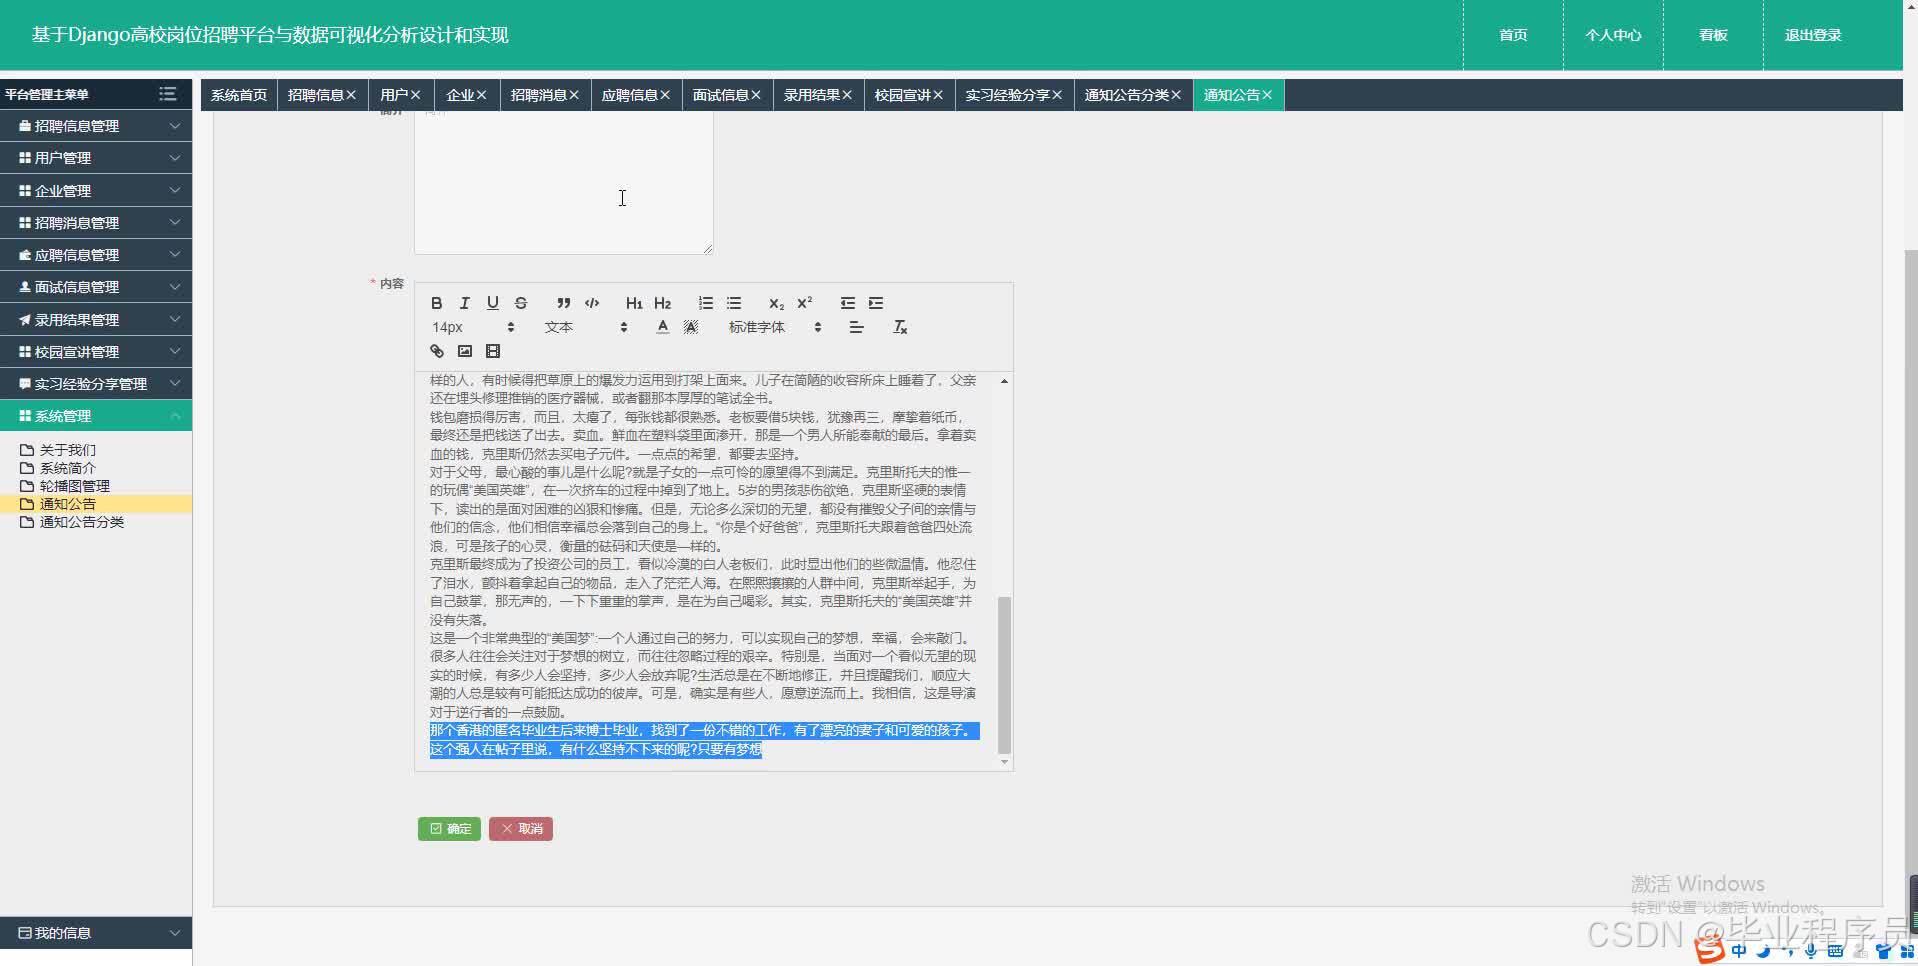Expand the 企业管理 menu
1918x966 pixels.
coord(96,190)
